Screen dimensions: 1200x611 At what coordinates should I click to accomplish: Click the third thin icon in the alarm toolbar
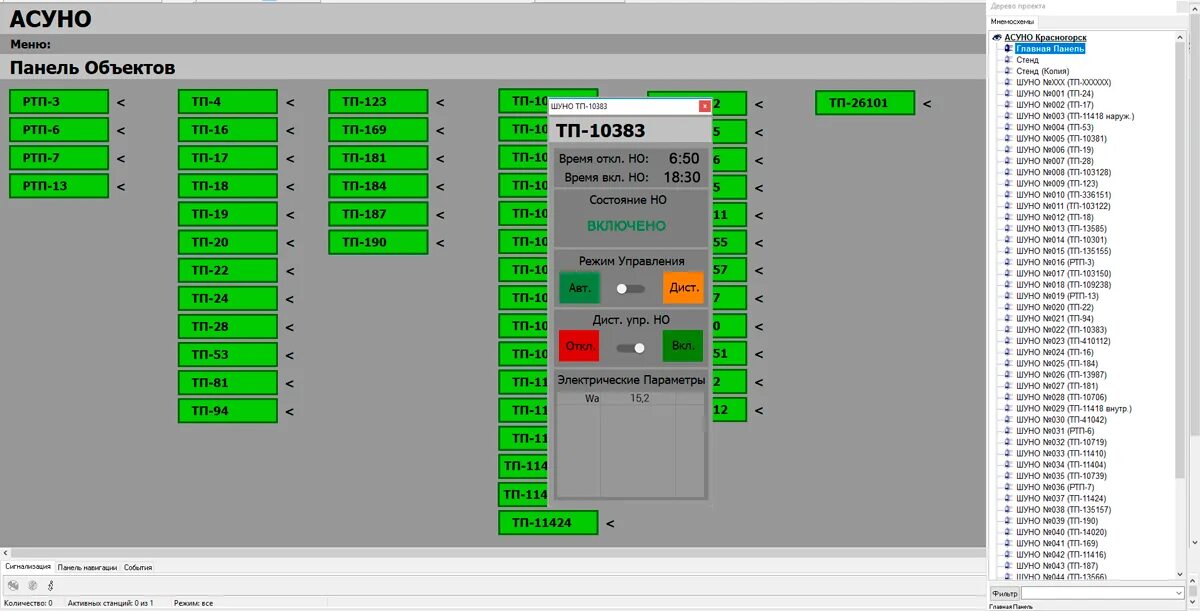pyautogui.click(x=50, y=586)
